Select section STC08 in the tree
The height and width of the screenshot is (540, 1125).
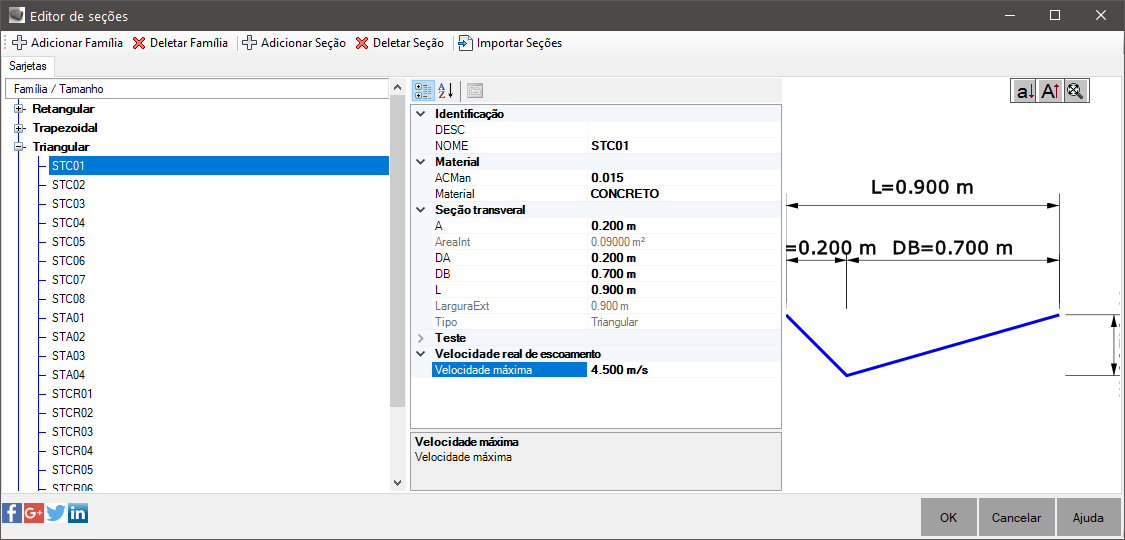point(69,299)
